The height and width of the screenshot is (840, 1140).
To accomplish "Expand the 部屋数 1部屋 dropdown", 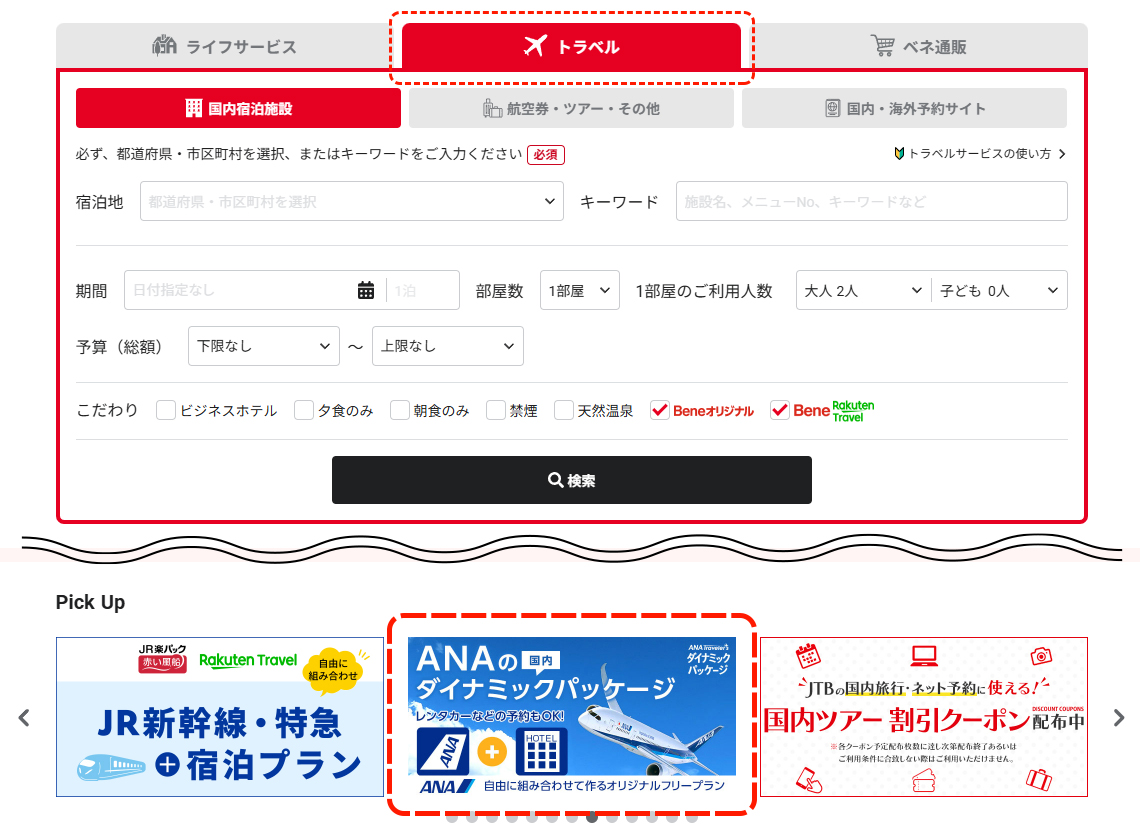I will point(579,290).
